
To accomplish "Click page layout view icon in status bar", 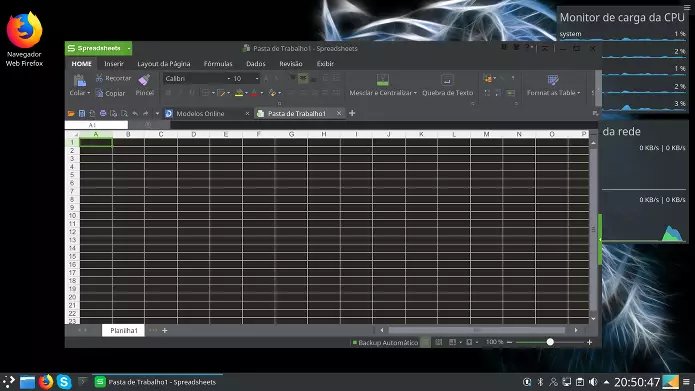I will (439, 342).
